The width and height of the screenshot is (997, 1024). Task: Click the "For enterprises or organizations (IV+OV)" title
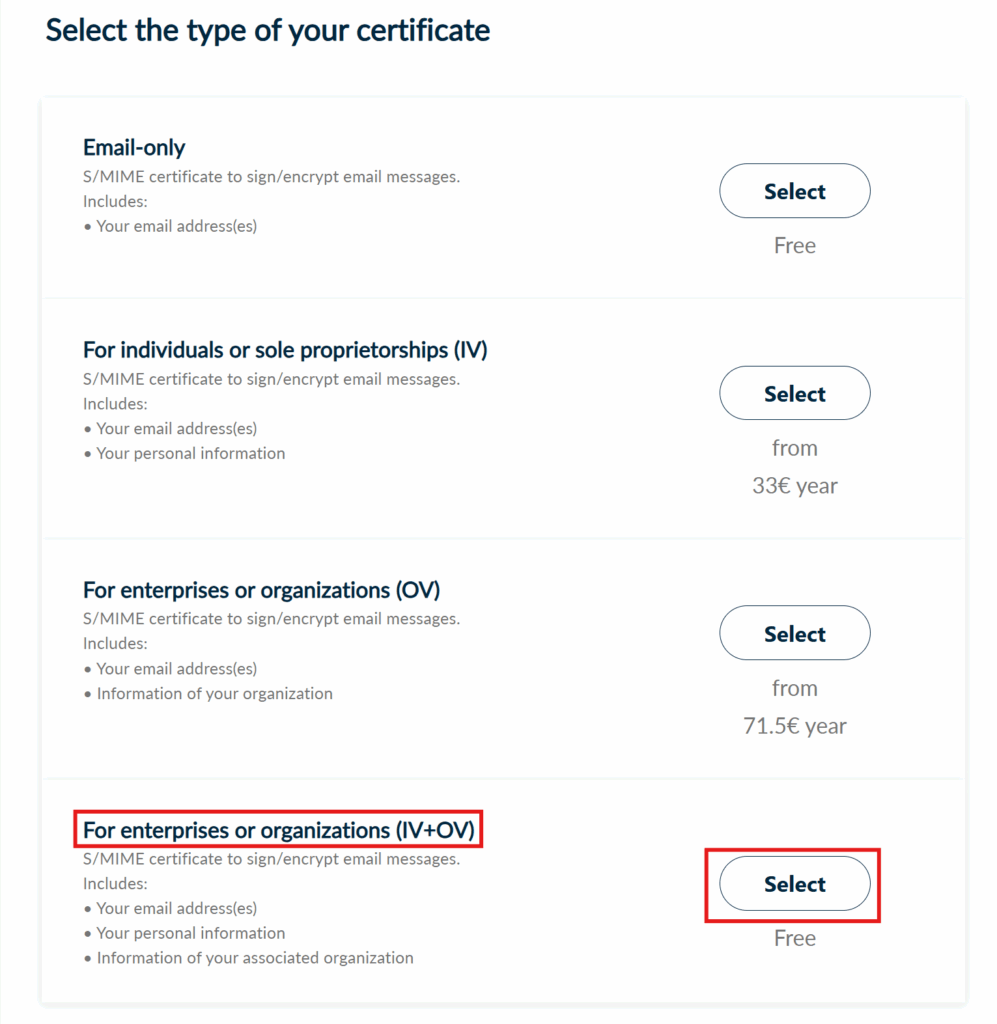pyautogui.click(x=278, y=830)
